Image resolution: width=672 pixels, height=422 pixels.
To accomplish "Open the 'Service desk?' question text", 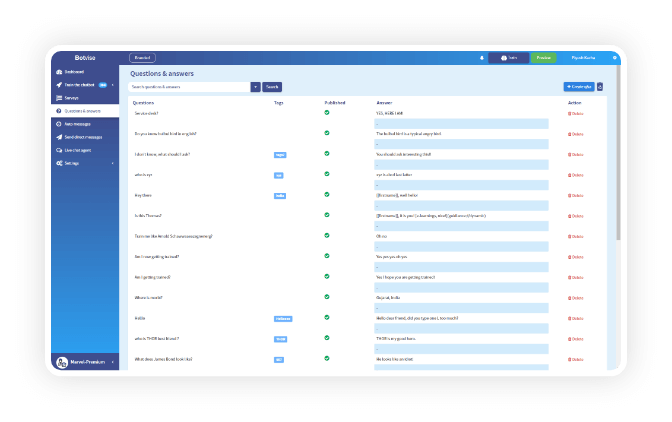I will (x=146, y=114).
